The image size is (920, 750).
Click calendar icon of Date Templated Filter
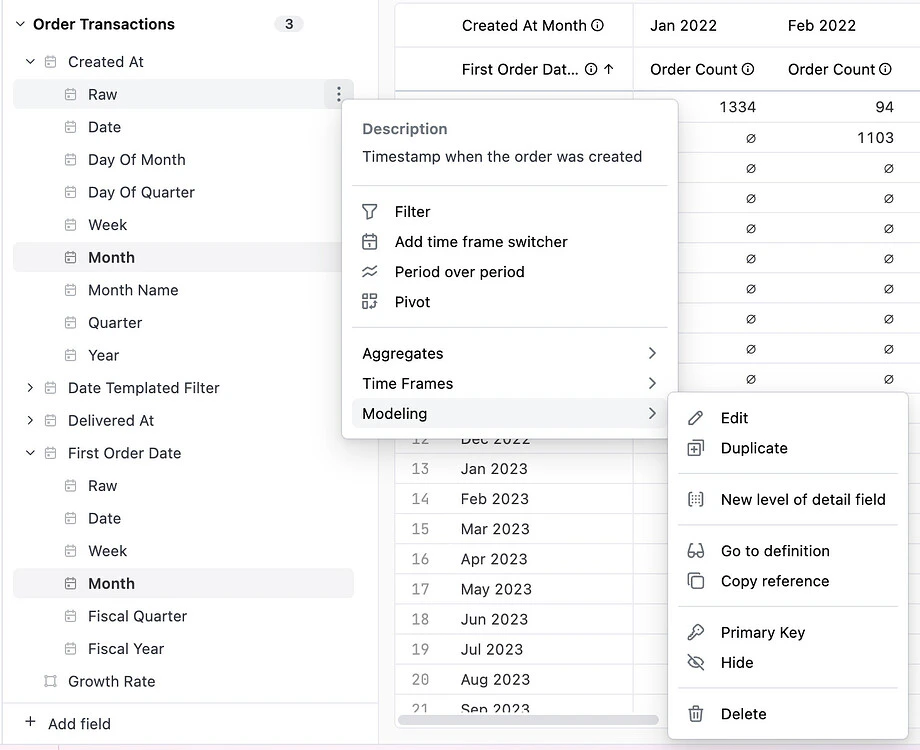click(x=50, y=388)
